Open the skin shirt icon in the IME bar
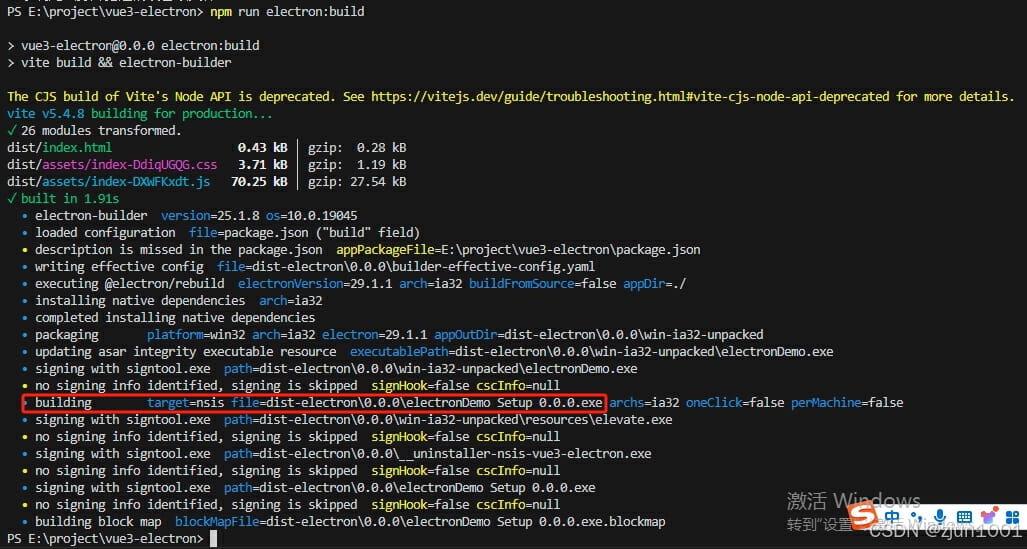 989,516
